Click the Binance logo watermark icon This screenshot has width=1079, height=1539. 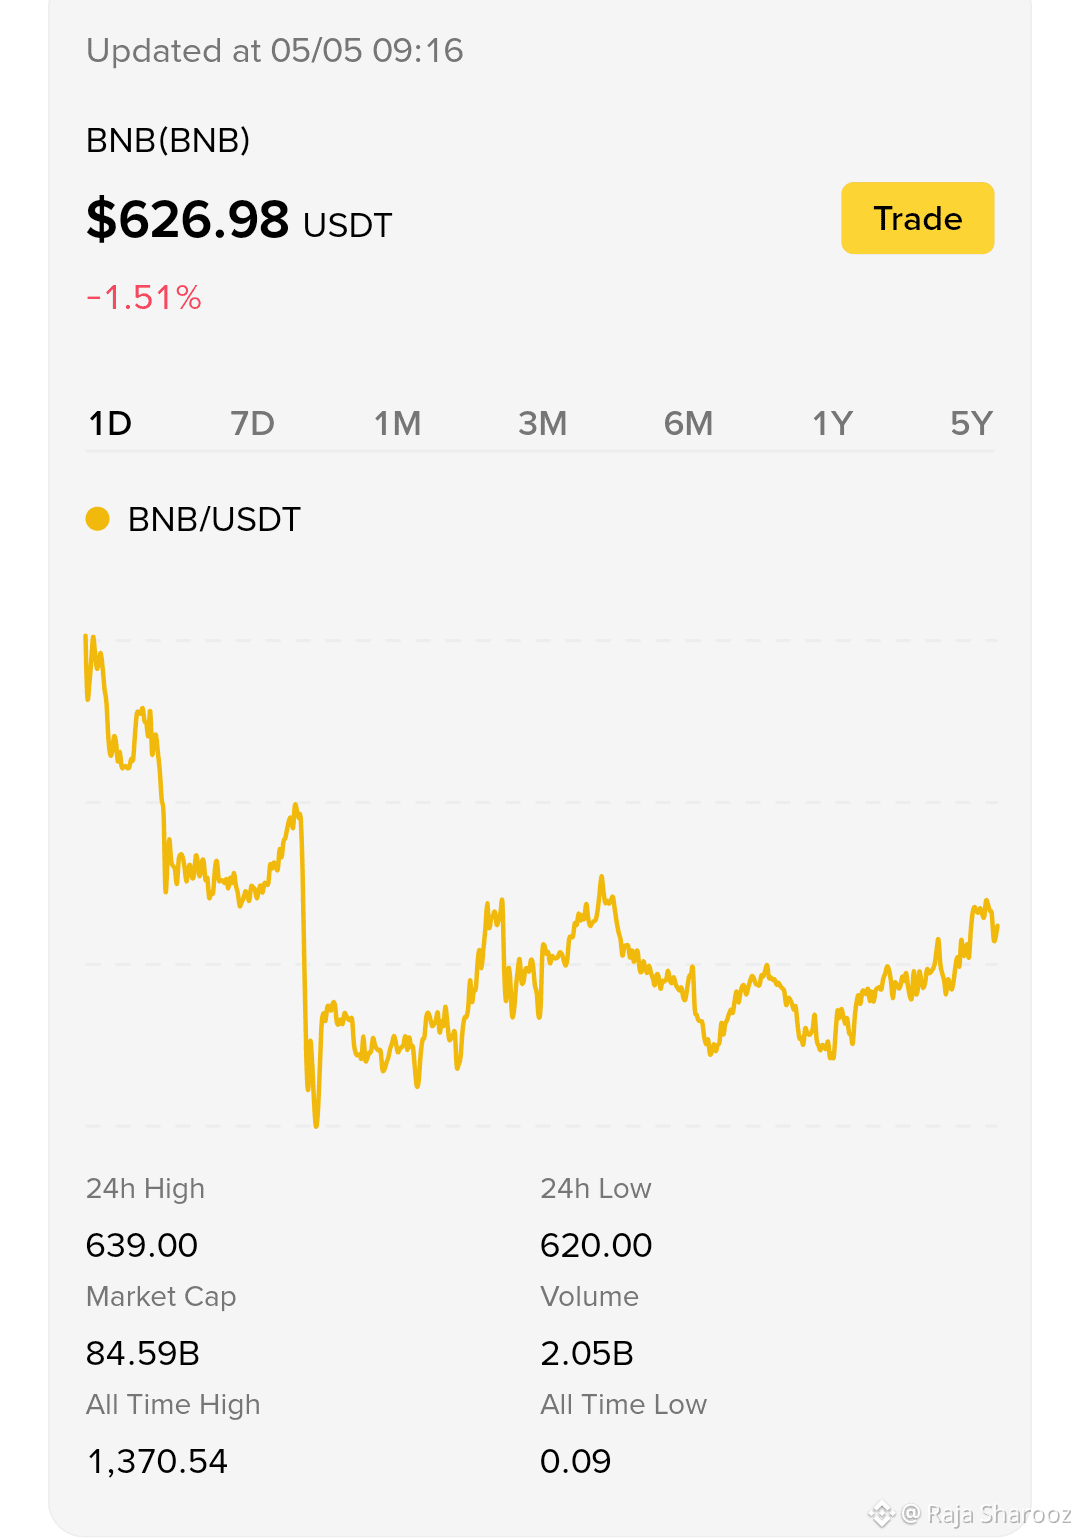point(881,1515)
